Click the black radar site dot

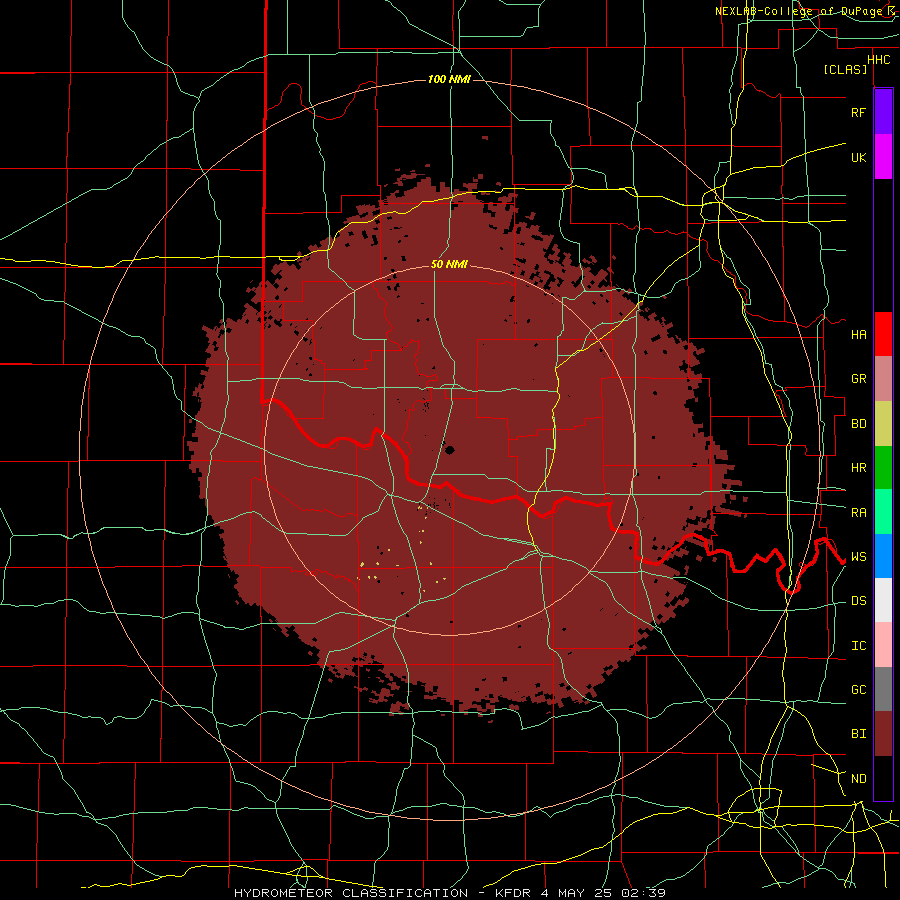(449, 450)
